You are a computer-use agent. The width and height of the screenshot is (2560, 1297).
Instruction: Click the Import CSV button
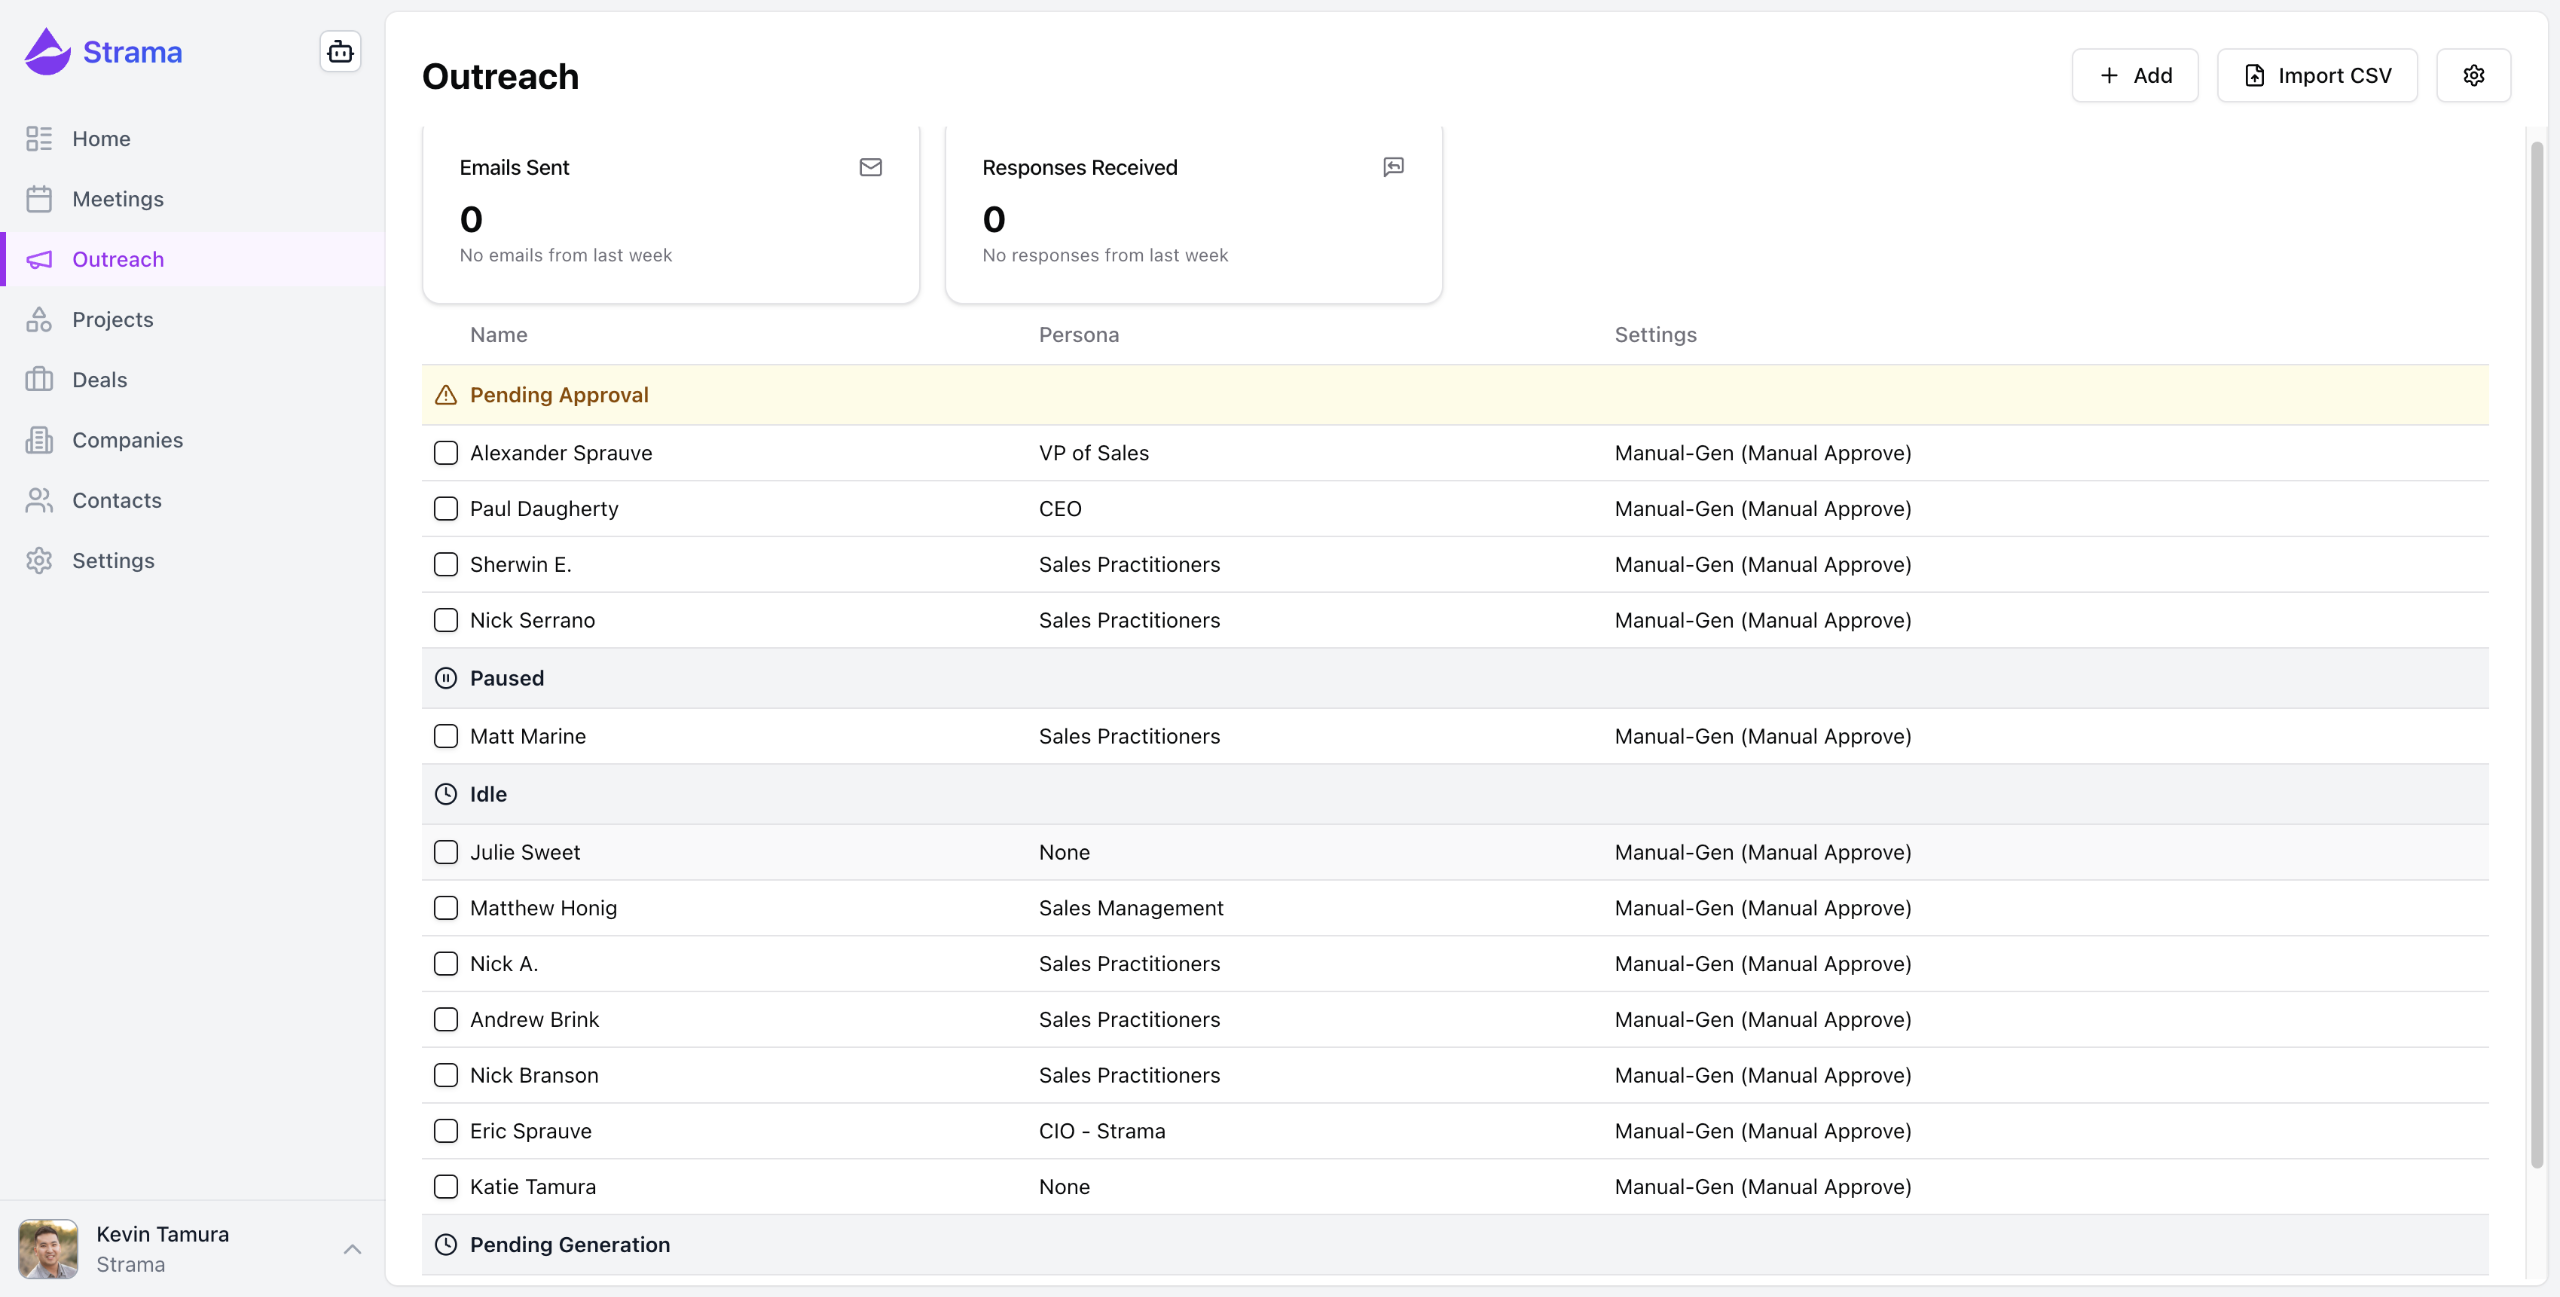pyautogui.click(x=2317, y=75)
